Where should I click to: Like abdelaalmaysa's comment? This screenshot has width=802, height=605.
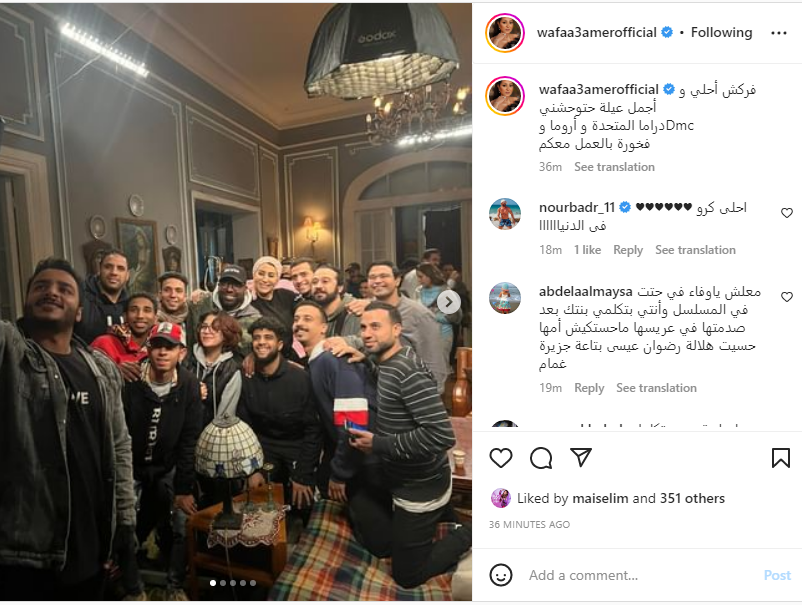click(787, 297)
